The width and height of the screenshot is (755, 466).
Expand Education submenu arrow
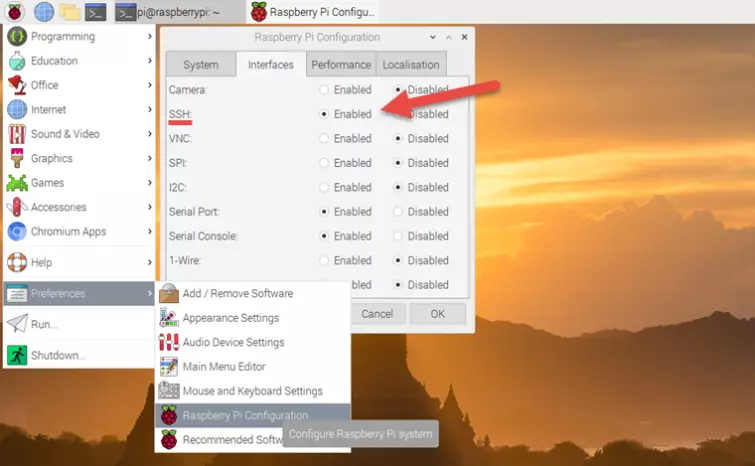coord(150,61)
